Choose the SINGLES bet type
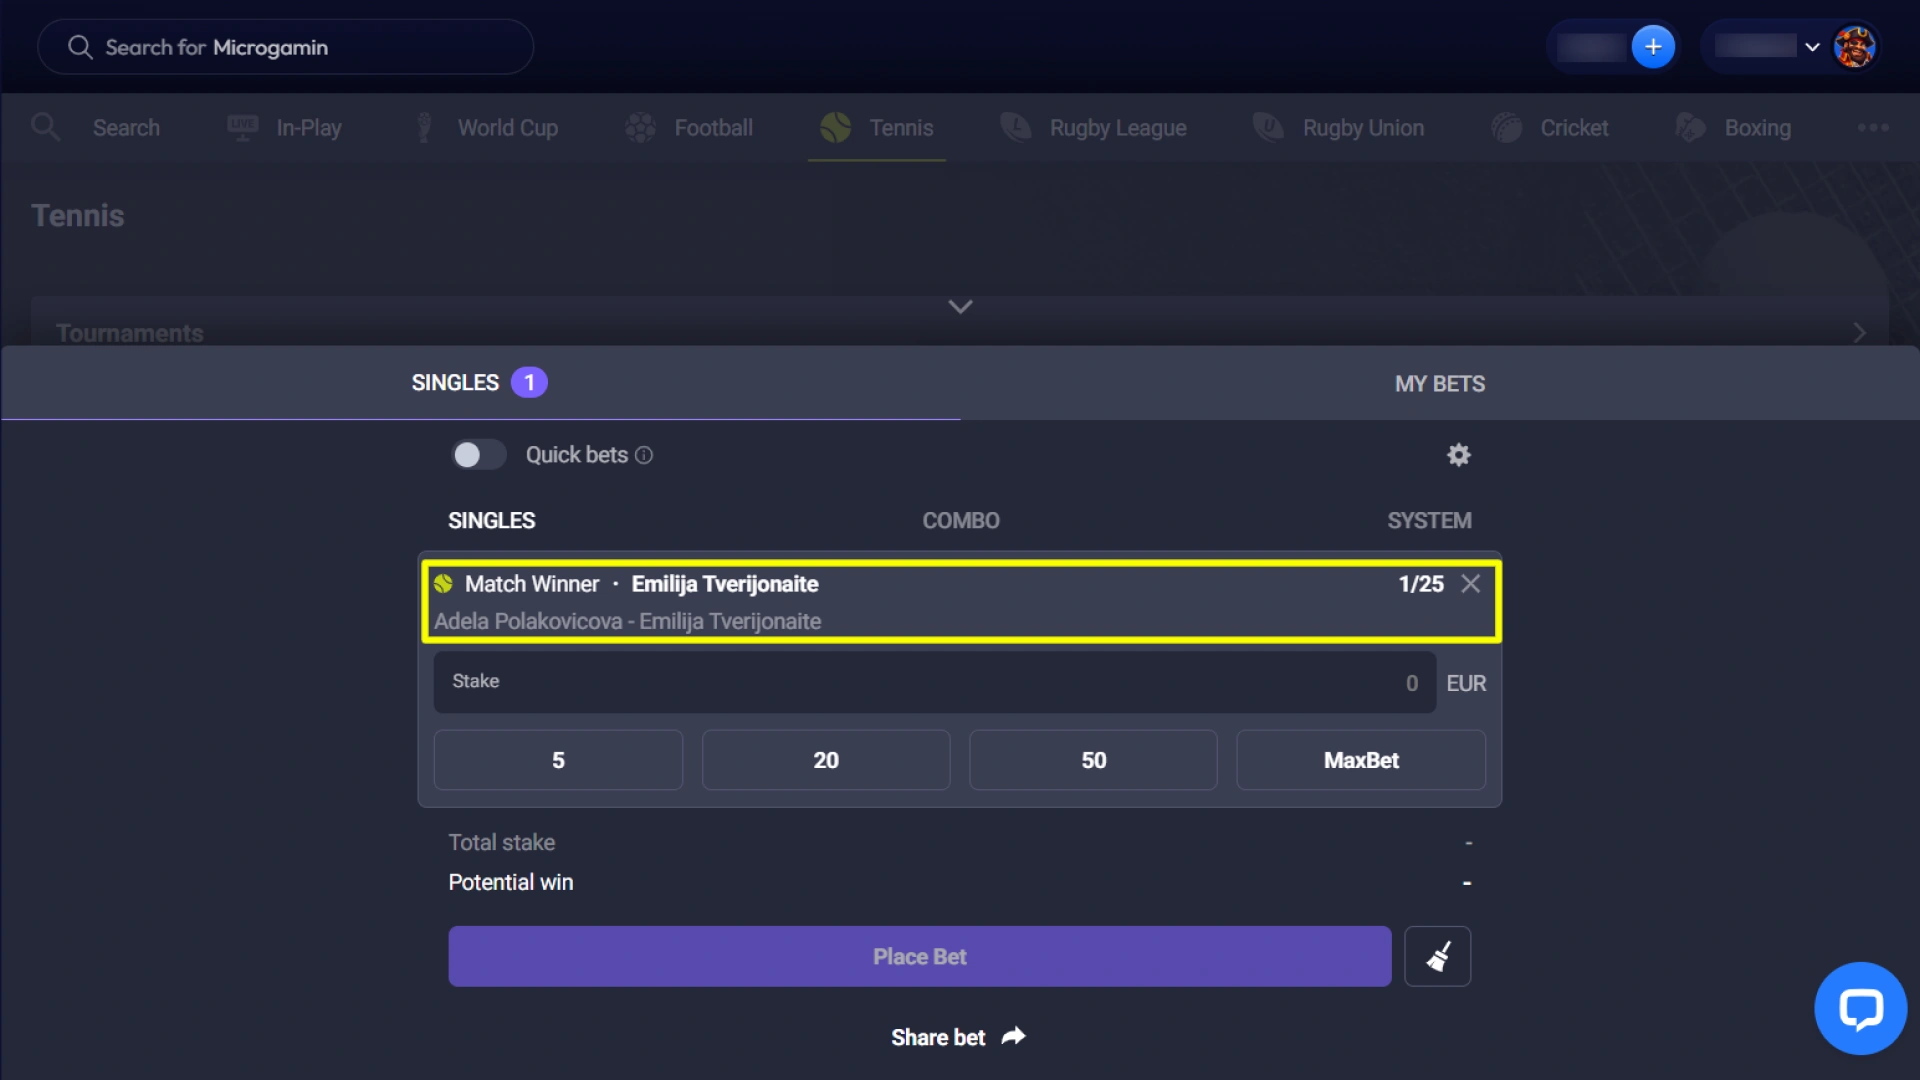The width and height of the screenshot is (1920, 1080). coord(491,521)
